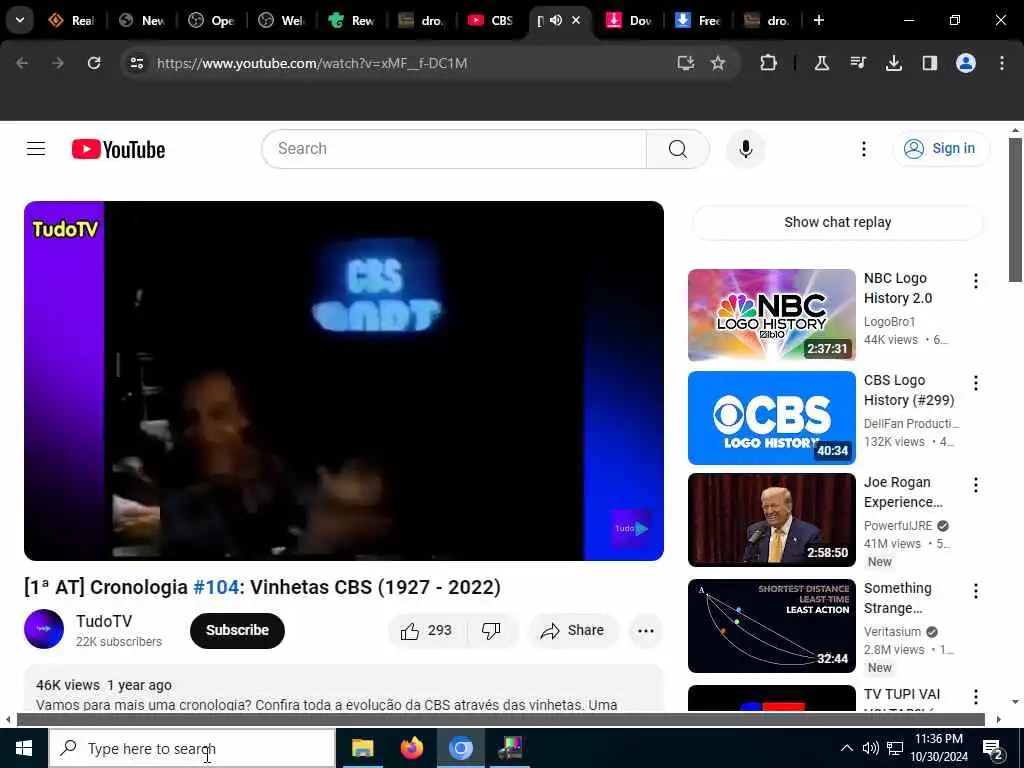1024x768 pixels.
Task: Click the Sign in button
Action: coord(941,149)
